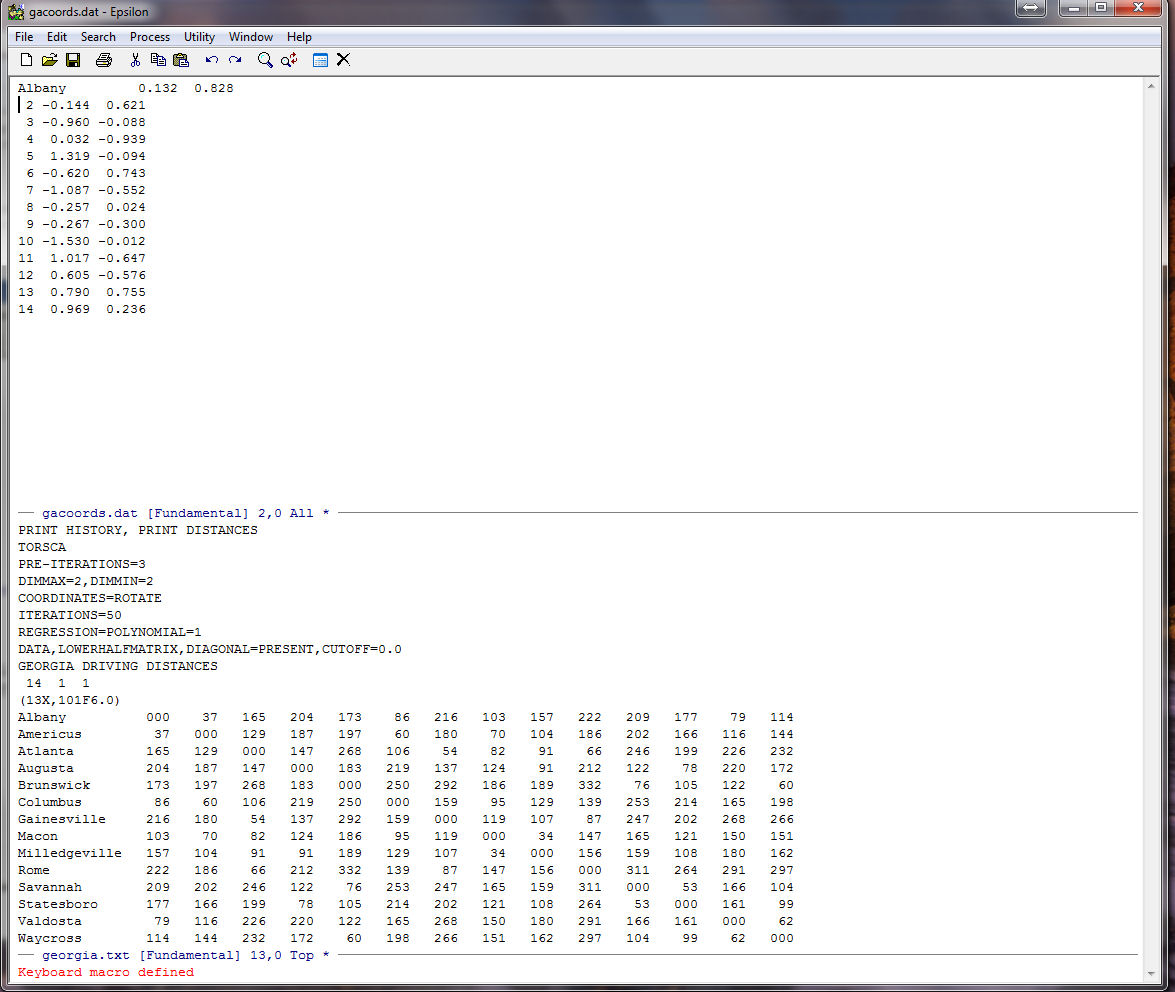The width and height of the screenshot is (1175, 992).
Task: Click the Copy icon in the toolbar
Action: [x=158, y=60]
